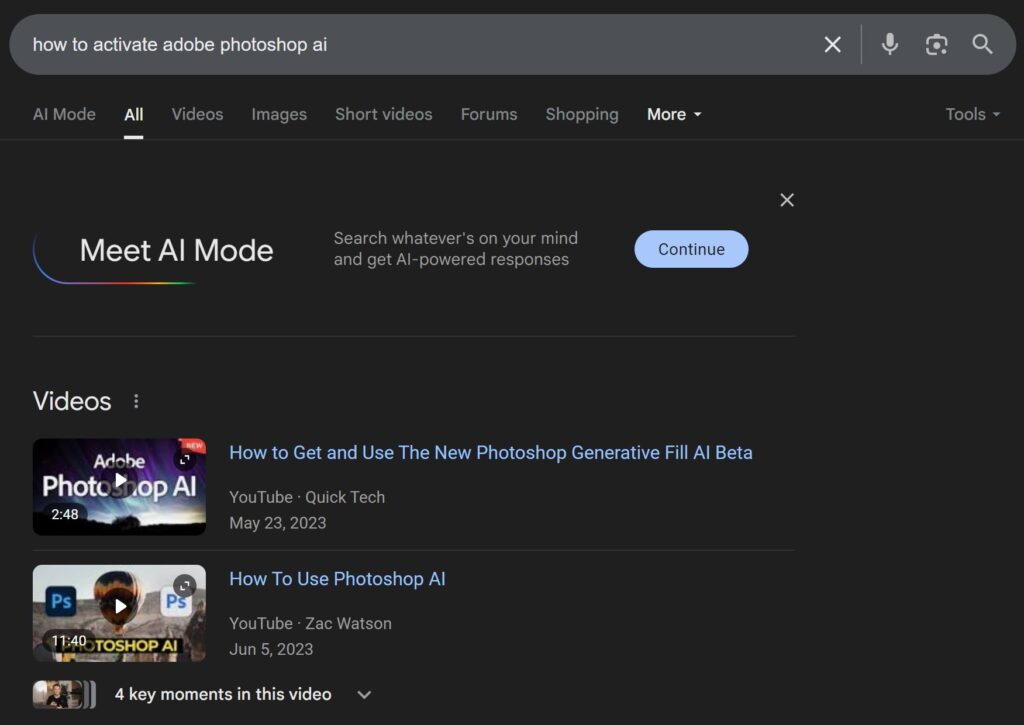Switch to the AI Mode tab
Image resolution: width=1024 pixels, height=725 pixels.
coord(64,114)
